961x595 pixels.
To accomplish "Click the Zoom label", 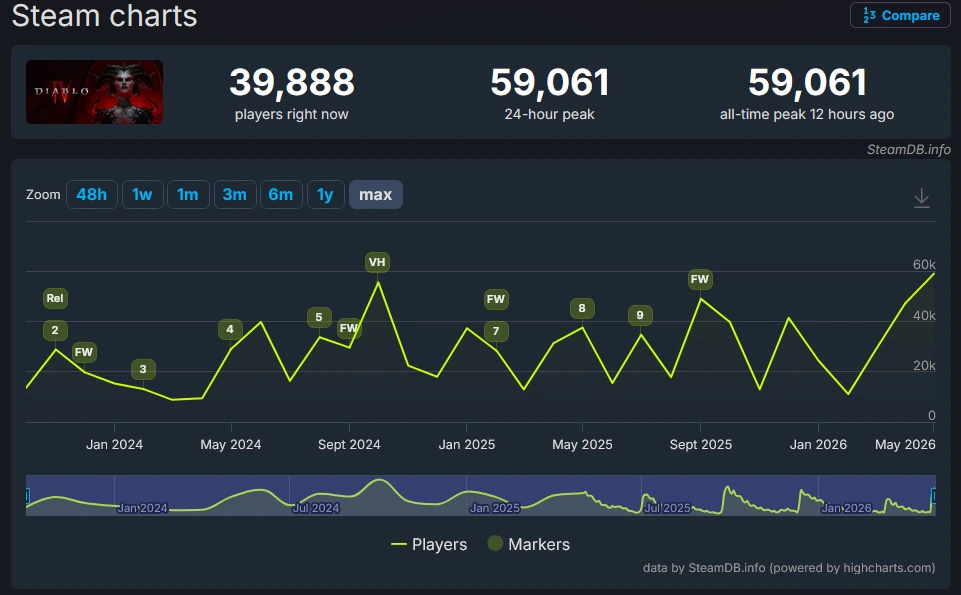I will [43, 195].
